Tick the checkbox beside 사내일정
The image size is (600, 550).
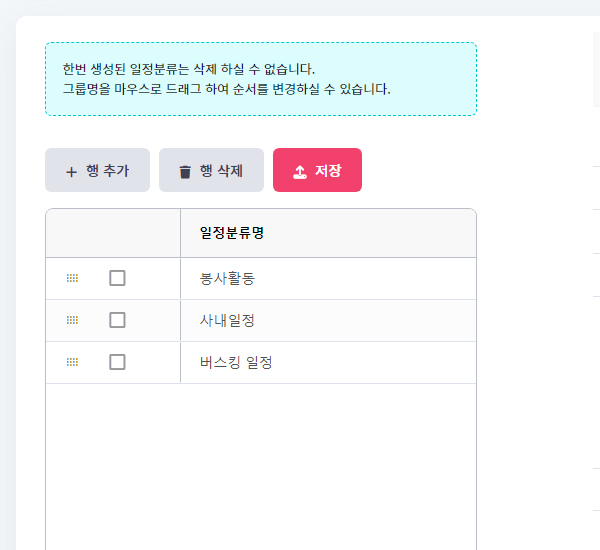(117, 320)
